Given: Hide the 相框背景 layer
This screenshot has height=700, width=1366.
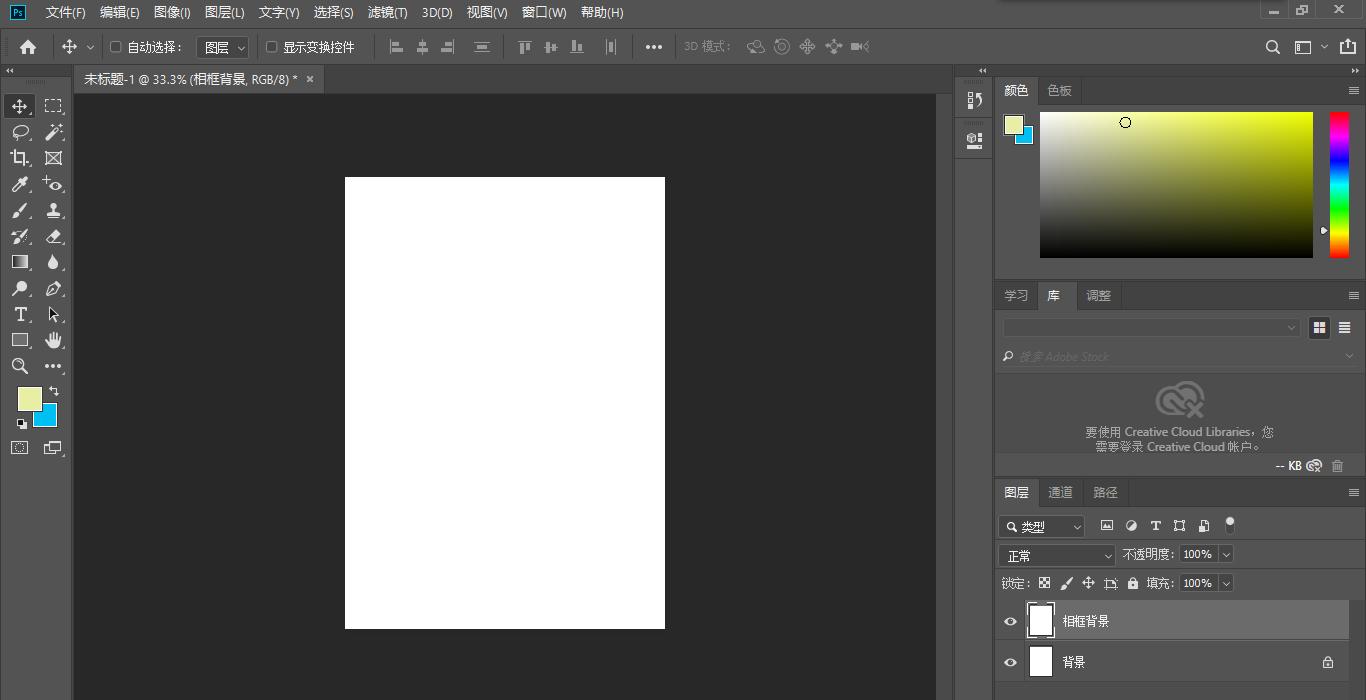Looking at the screenshot, I should [1010, 621].
